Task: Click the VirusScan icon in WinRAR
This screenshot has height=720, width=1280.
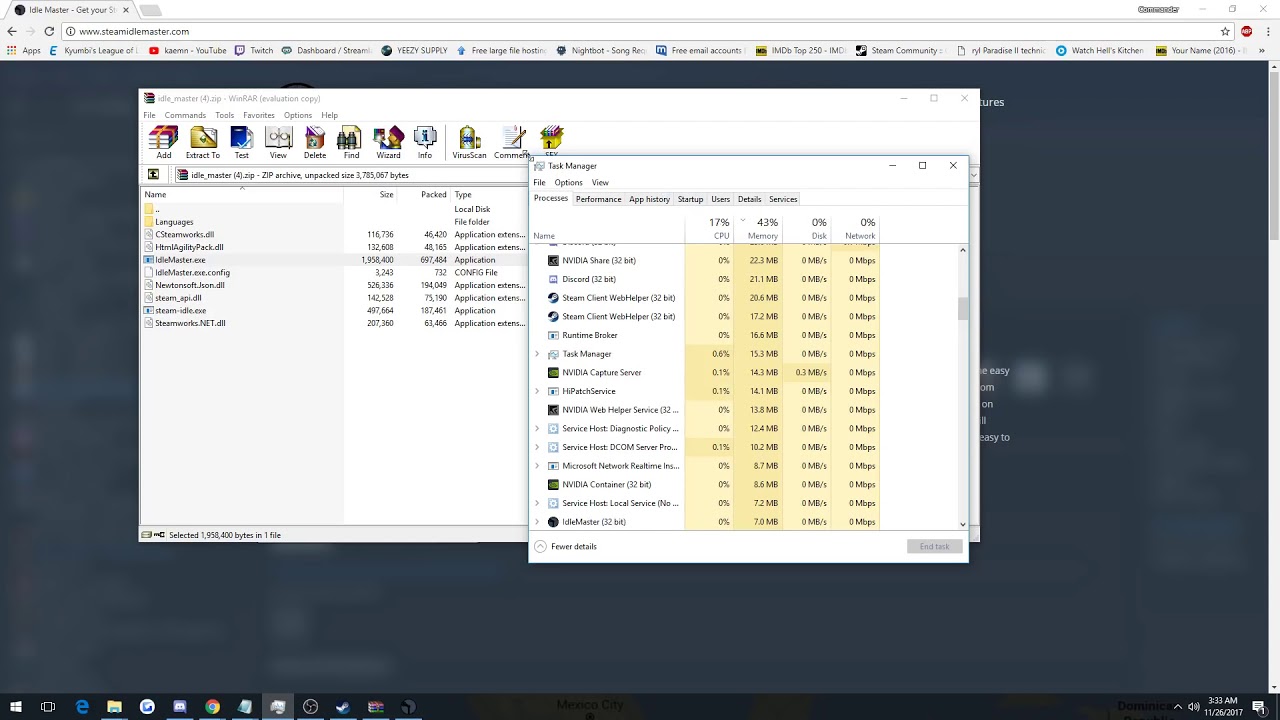Action: (469, 142)
